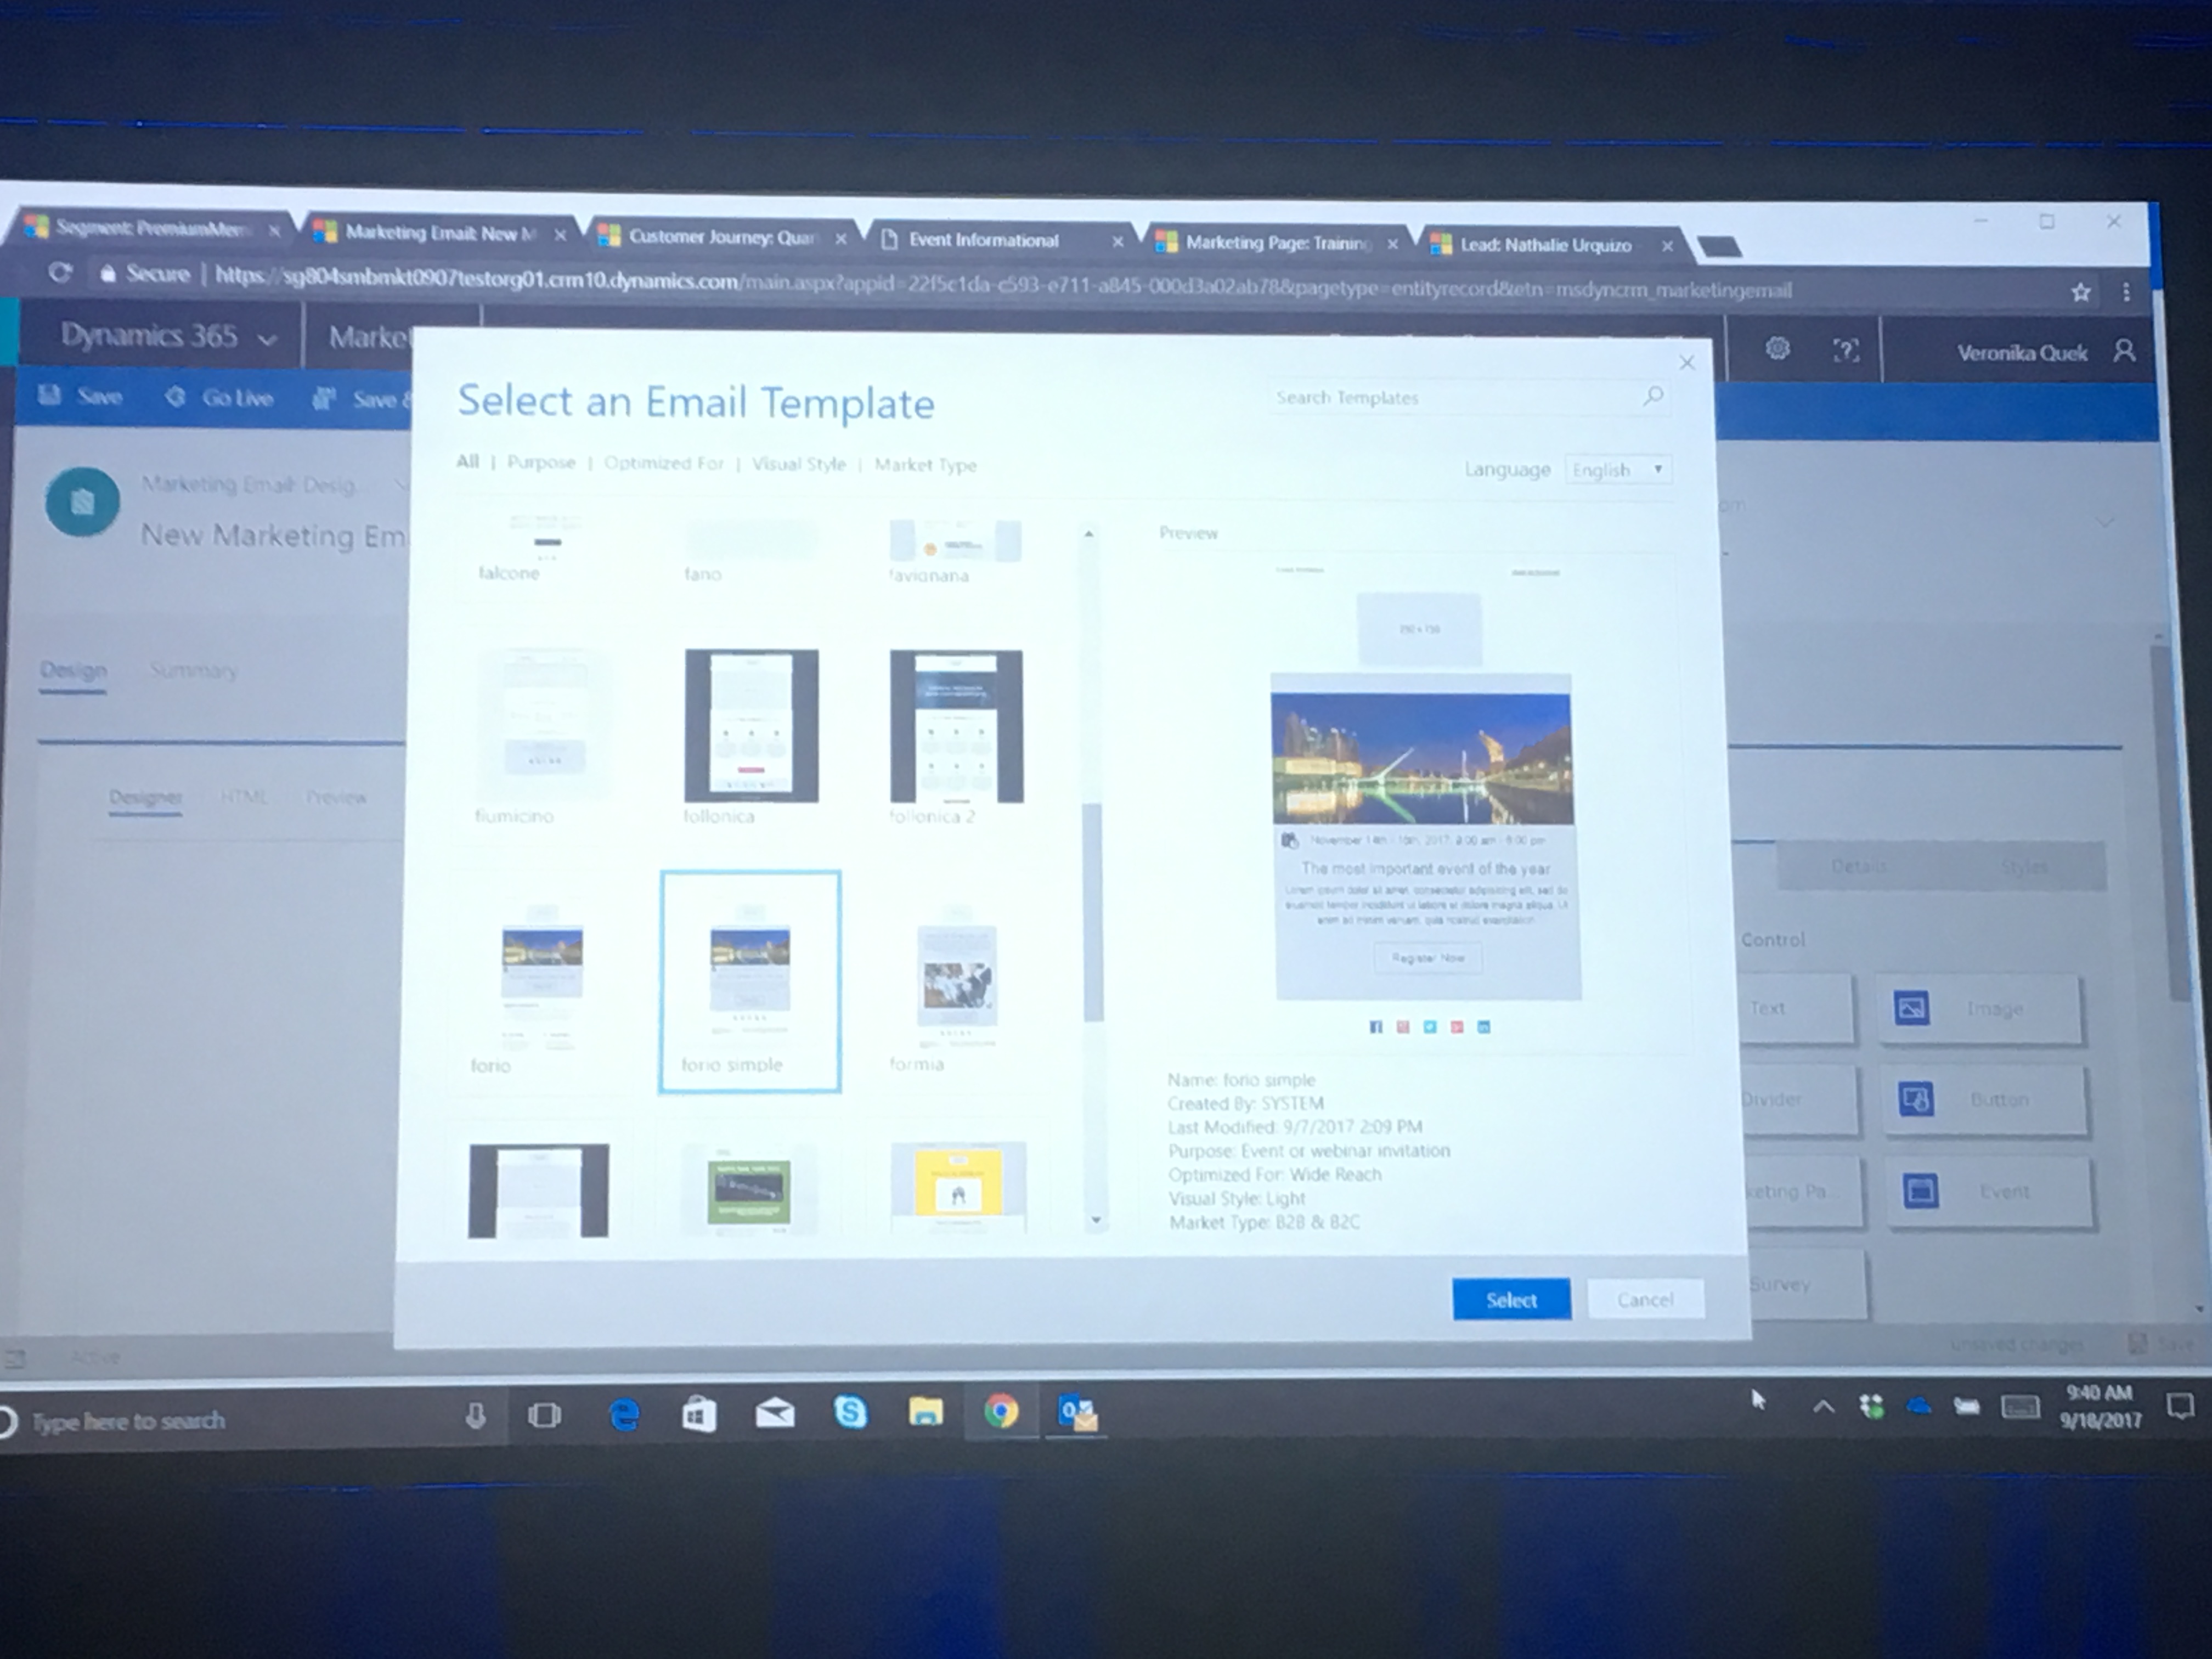
Task: Click the LinkedIn icon in preview
Action: click(x=1483, y=1027)
